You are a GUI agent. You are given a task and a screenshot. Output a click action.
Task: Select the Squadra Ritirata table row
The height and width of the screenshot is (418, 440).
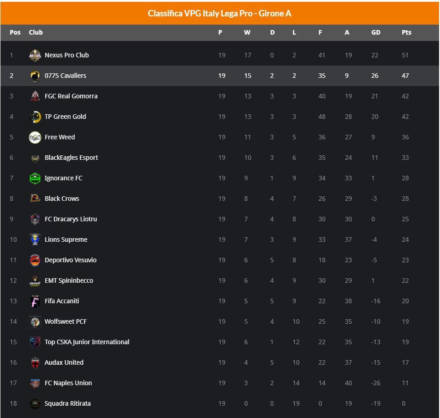[x=220, y=404]
